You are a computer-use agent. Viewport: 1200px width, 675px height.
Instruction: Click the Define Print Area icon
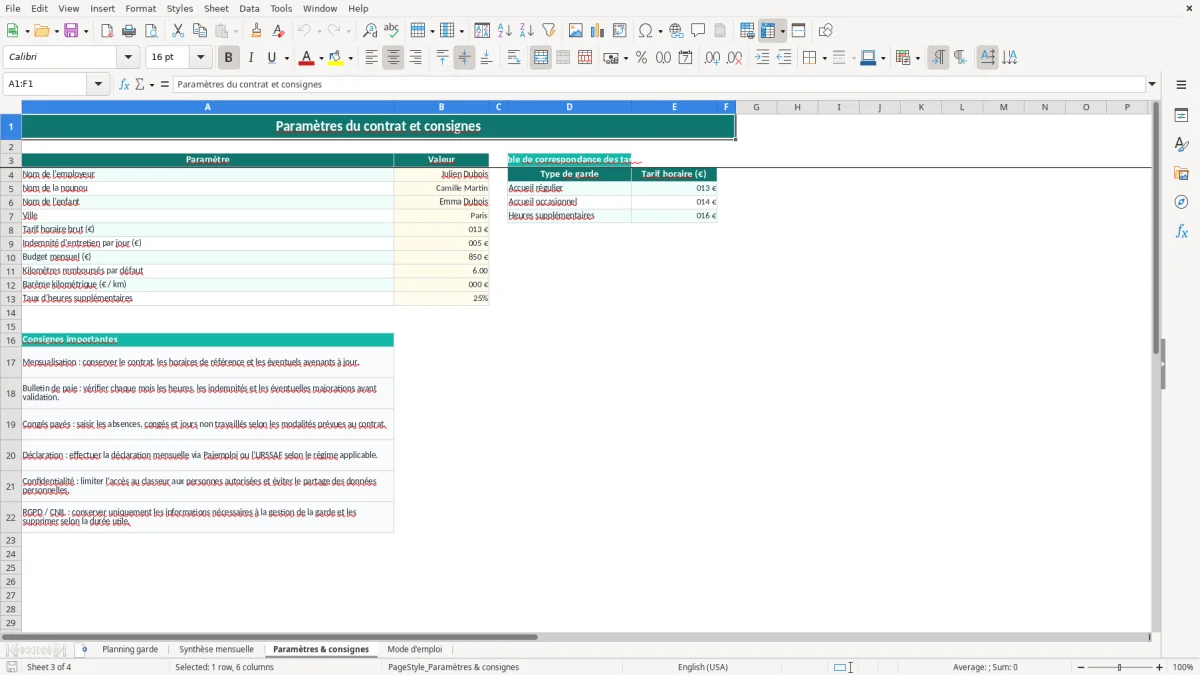click(747, 31)
